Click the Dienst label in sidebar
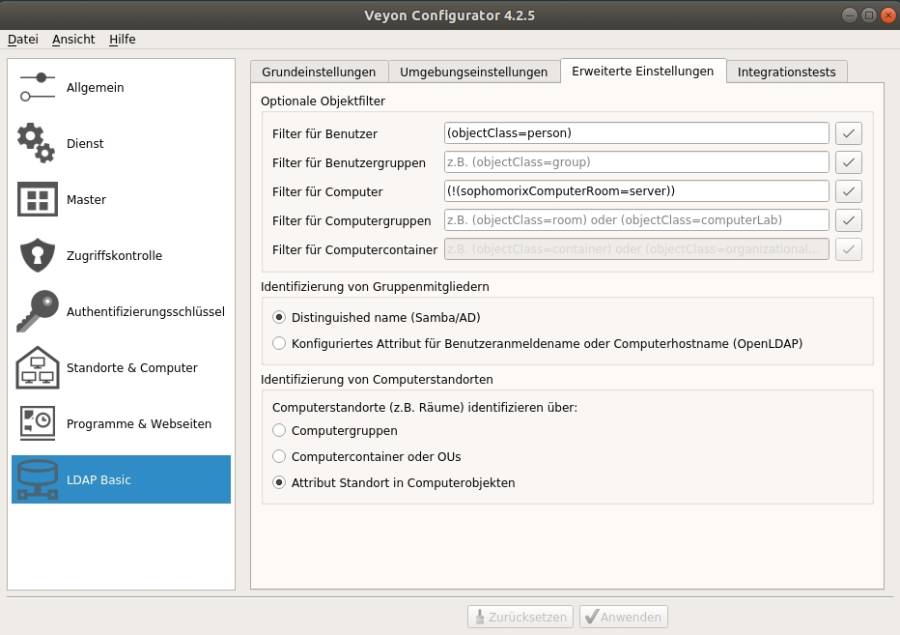900x635 pixels. pyautogui.click(x=85, y=144)
